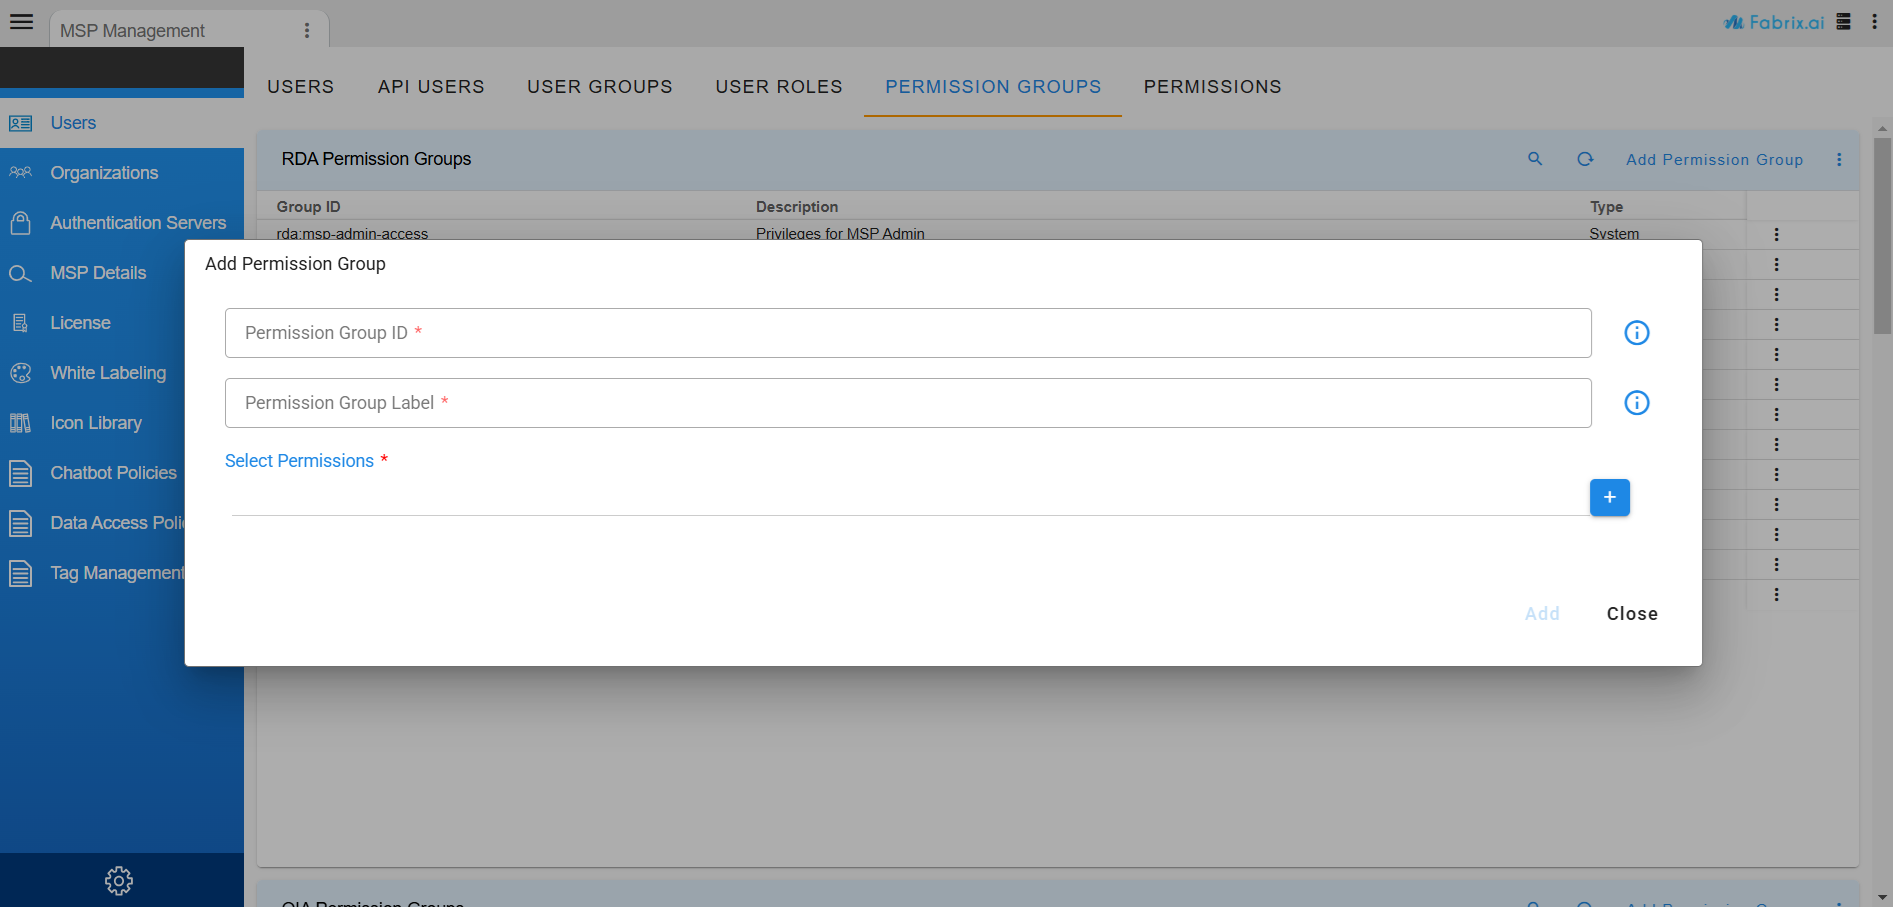This screenshot has height=907, width=1893.
Task: Click the Select Permissions link
Action: tap(299, 460)
